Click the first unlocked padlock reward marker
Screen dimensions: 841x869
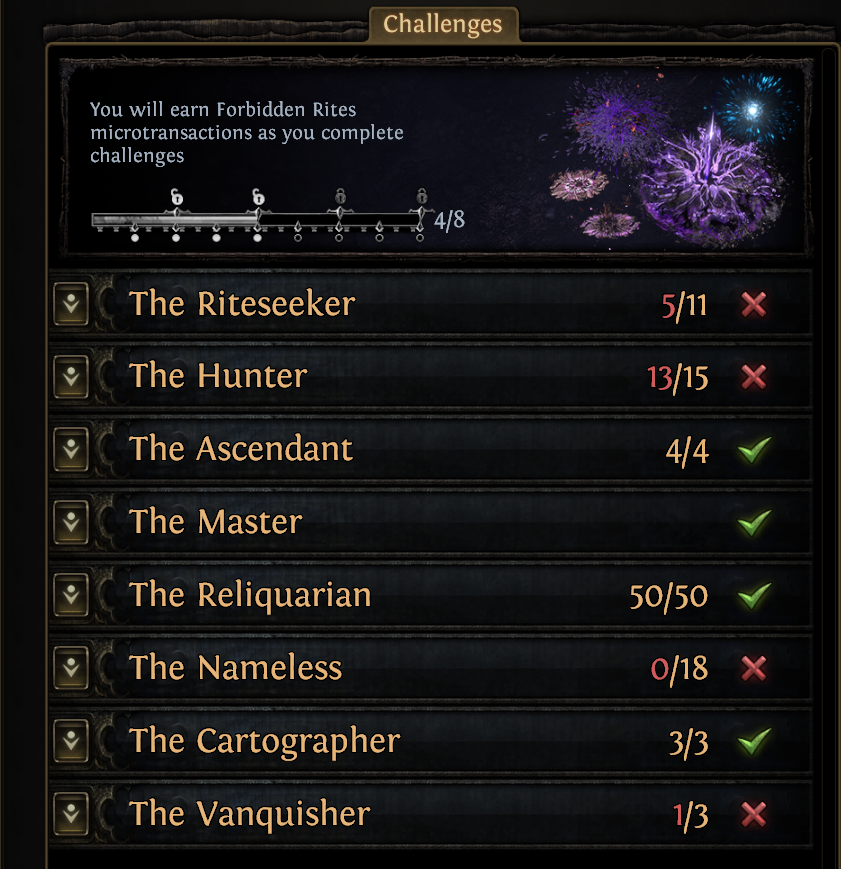click(176, 197)
